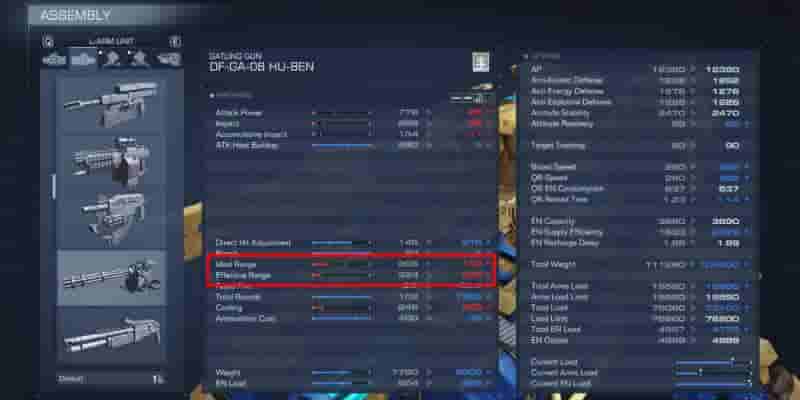Click the EN Capacity row
The height and width of the screenshot is (400, 800).
[x=641, y=221]
